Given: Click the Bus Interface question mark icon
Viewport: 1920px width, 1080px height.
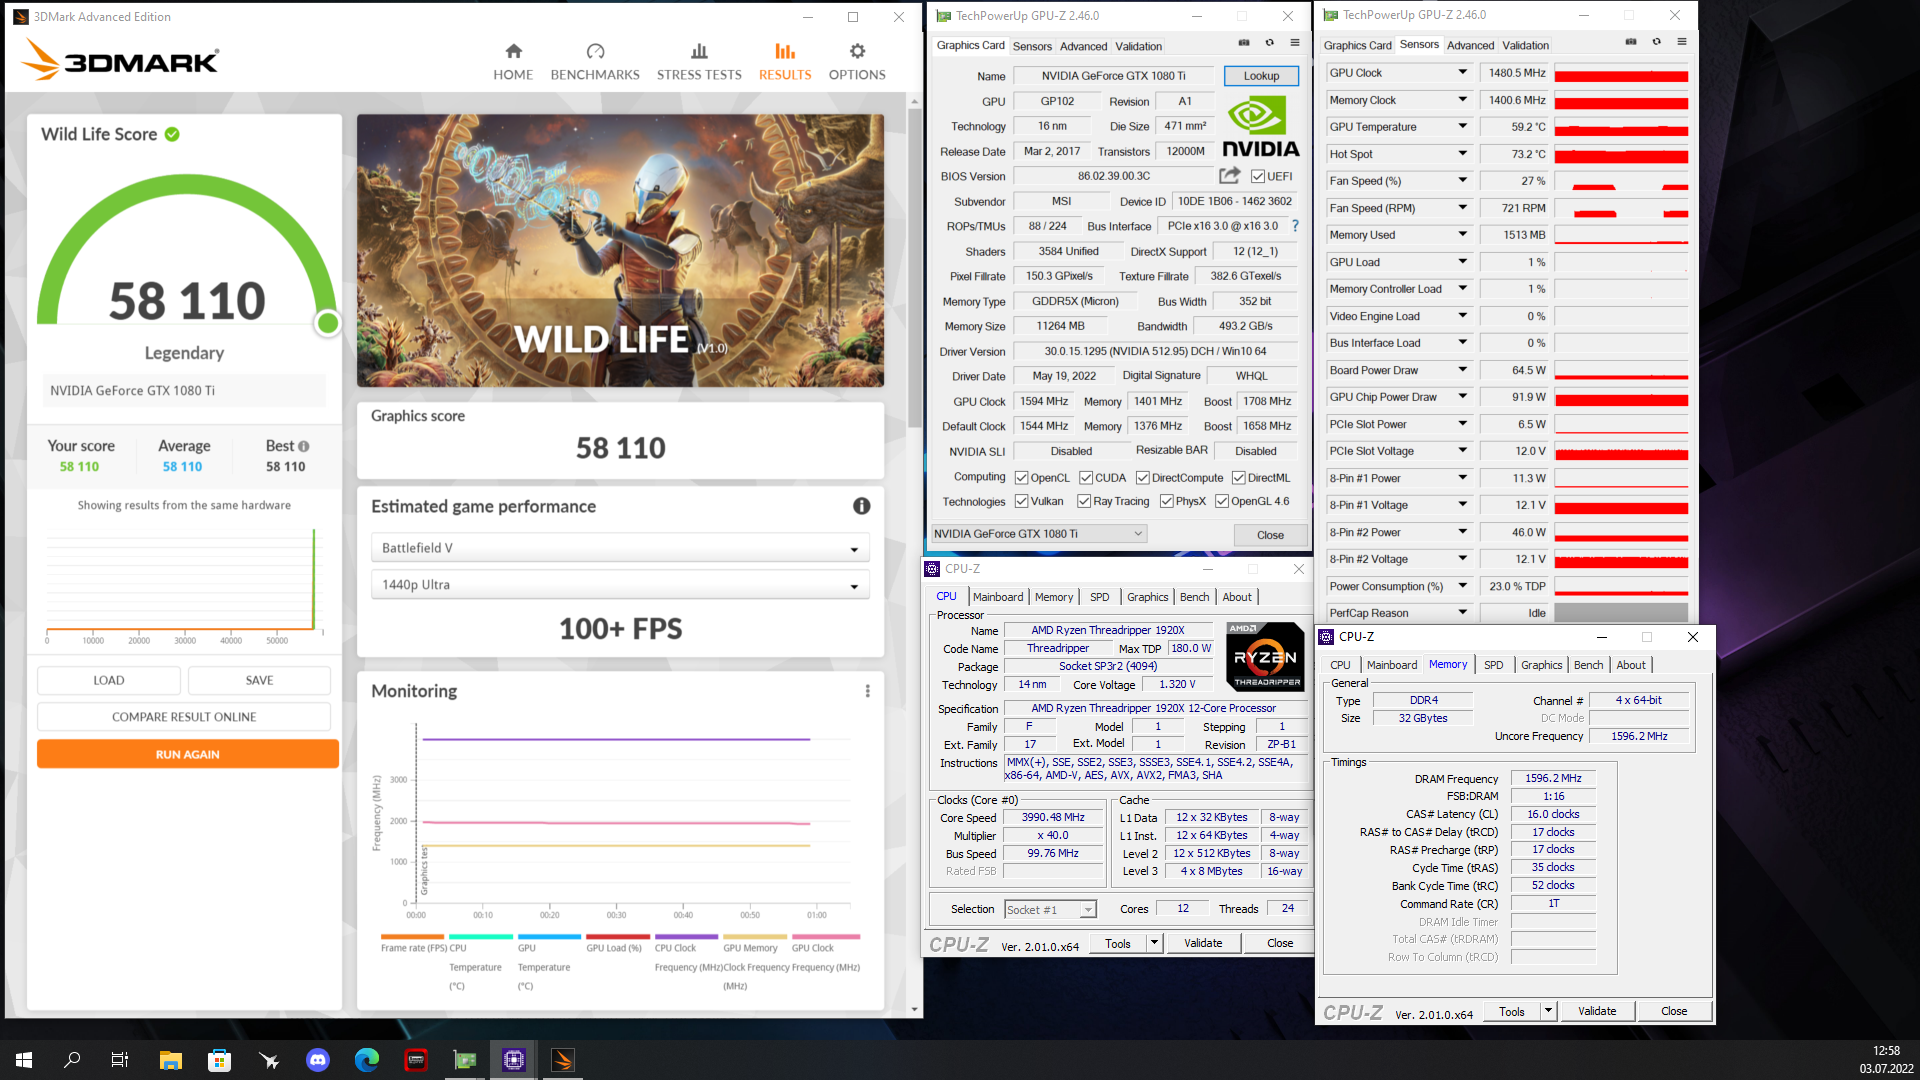Looking at the screenshot, I should click(x=1295, y=226).
